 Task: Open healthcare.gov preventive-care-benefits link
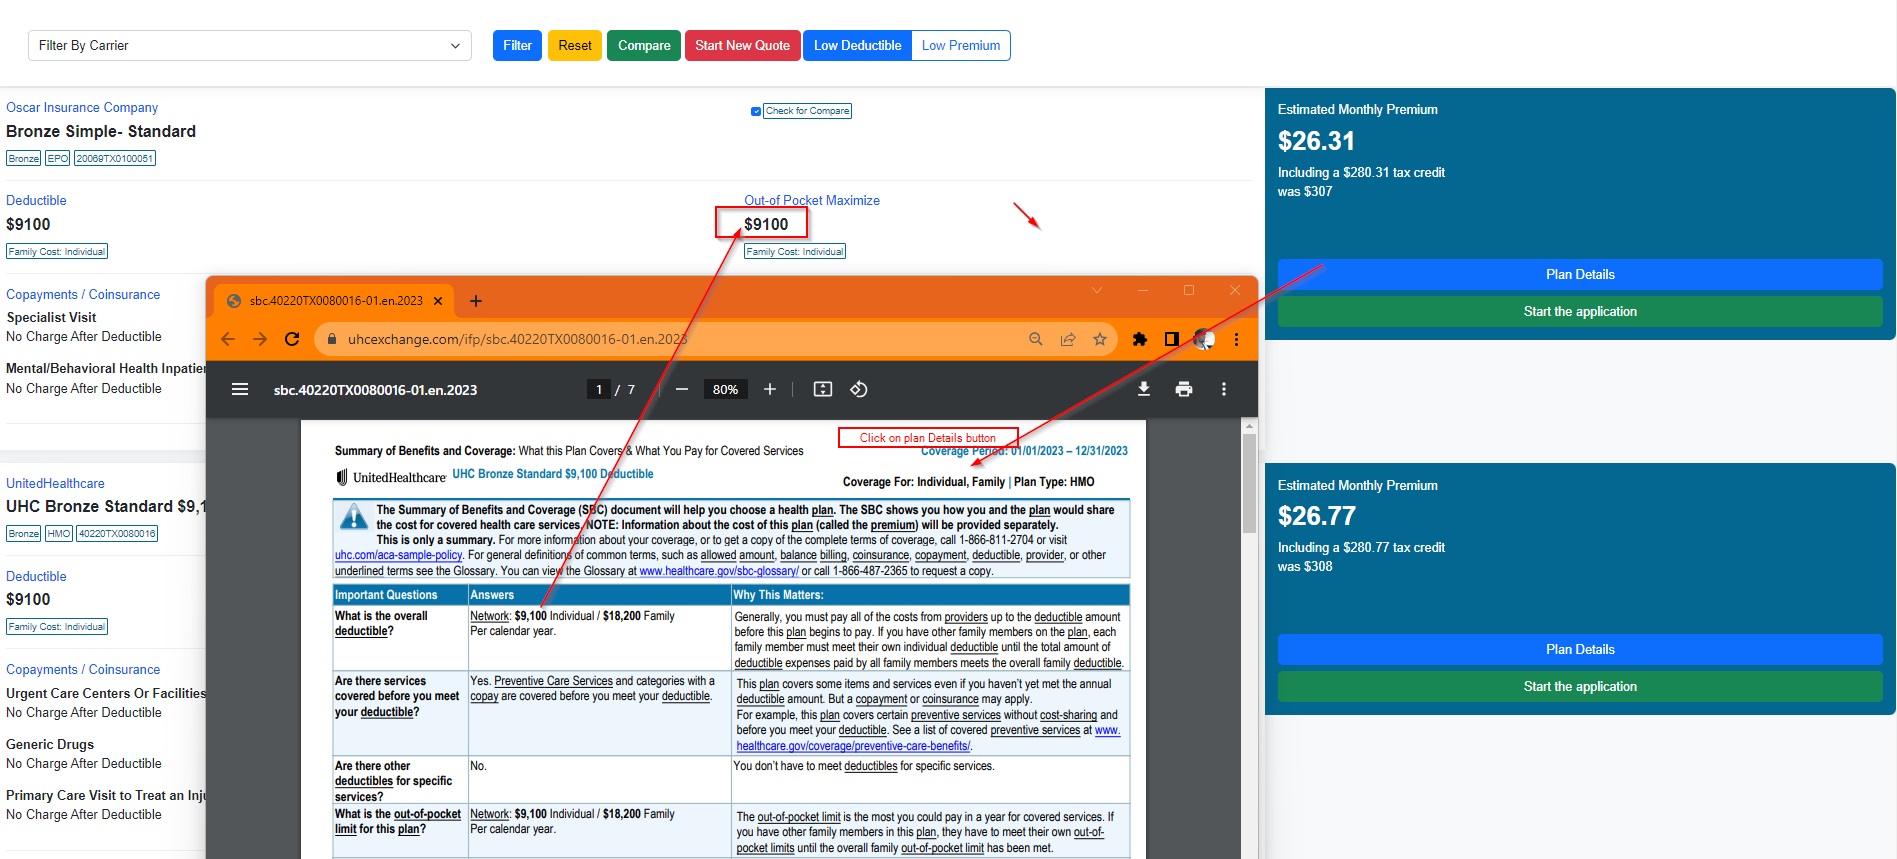click(x=854, y=745)
